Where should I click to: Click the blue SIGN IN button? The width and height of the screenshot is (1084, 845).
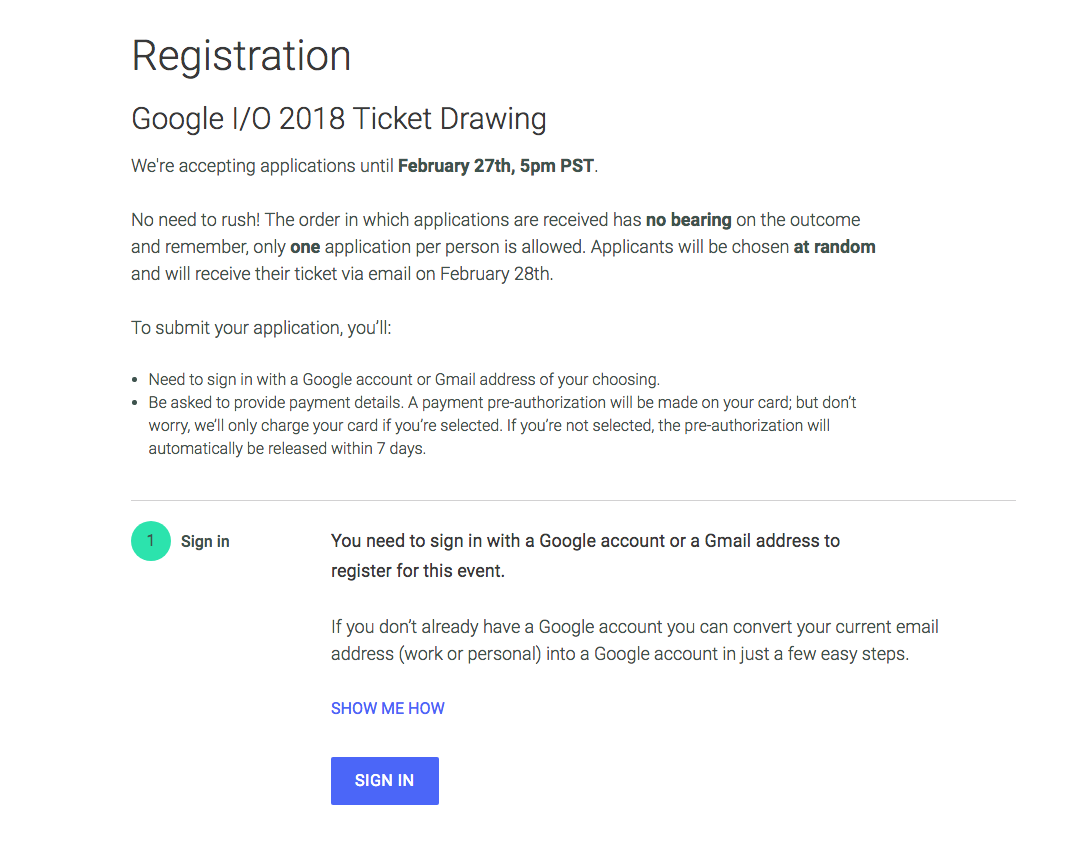(x=384, y=780)
